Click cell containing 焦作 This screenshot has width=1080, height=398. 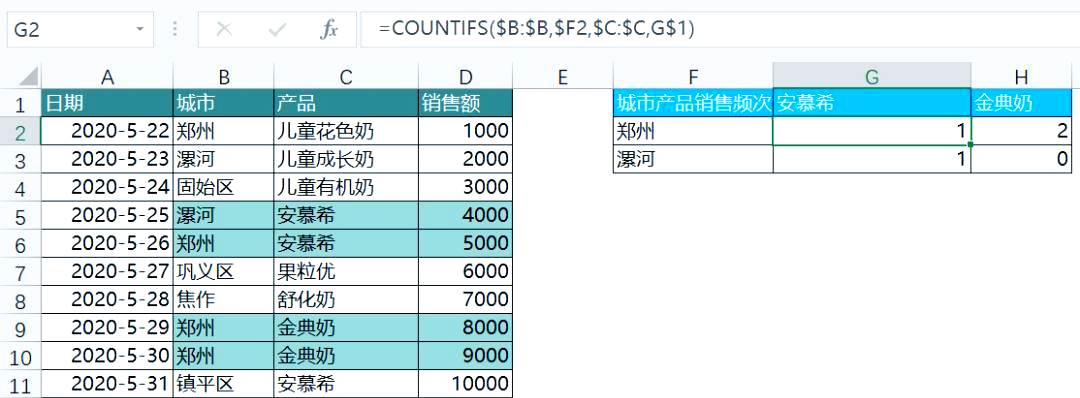click(223, 300)
